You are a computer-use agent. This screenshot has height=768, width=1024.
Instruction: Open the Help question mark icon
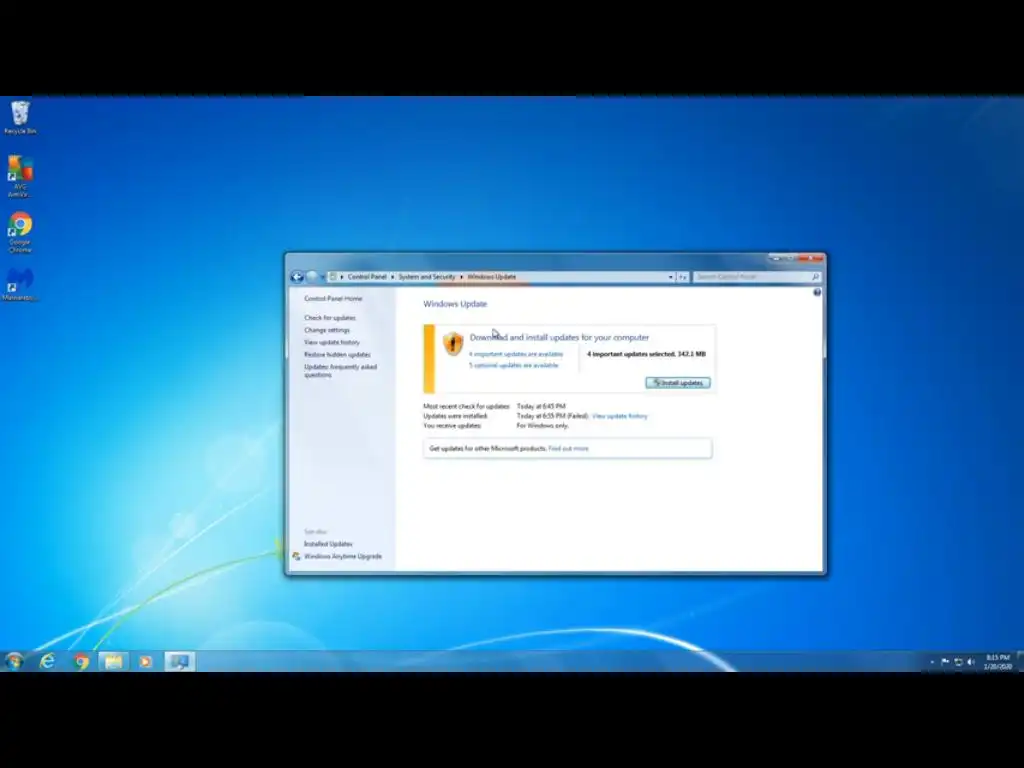(817, 293)
